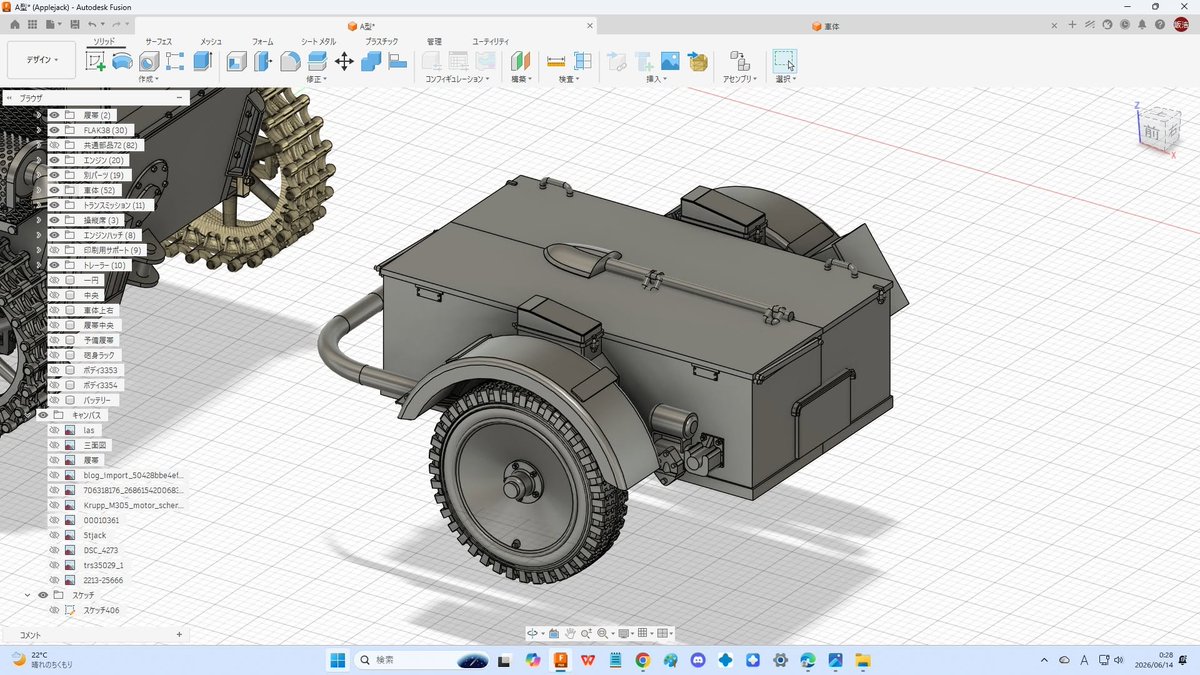The height and width of the screenshot is (675, 1200).
Task: Open the 構築 dropdown menu
Action: click(x=521, y=79)
